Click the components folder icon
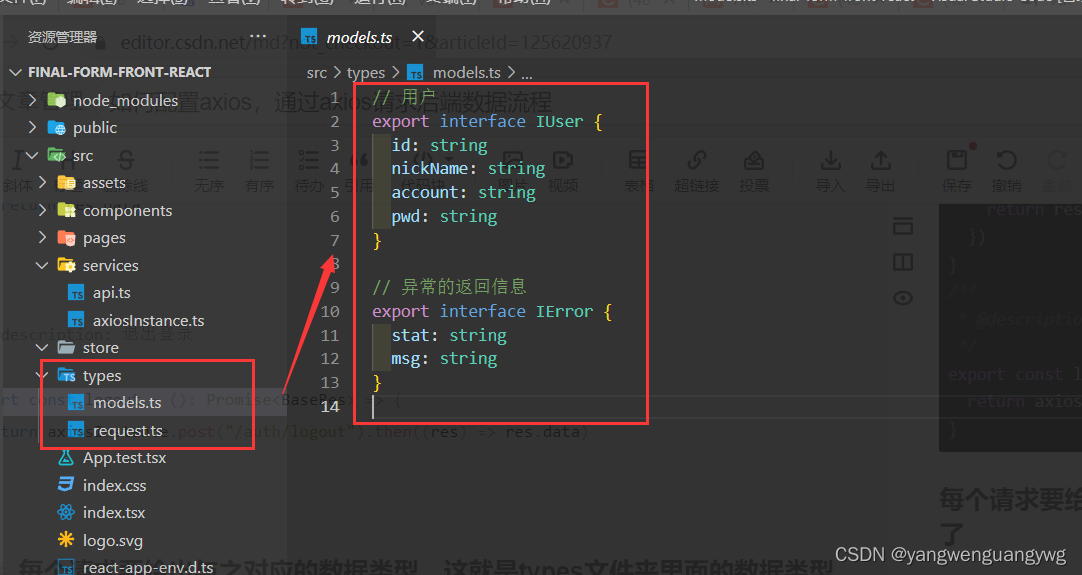 click(66, 210)
